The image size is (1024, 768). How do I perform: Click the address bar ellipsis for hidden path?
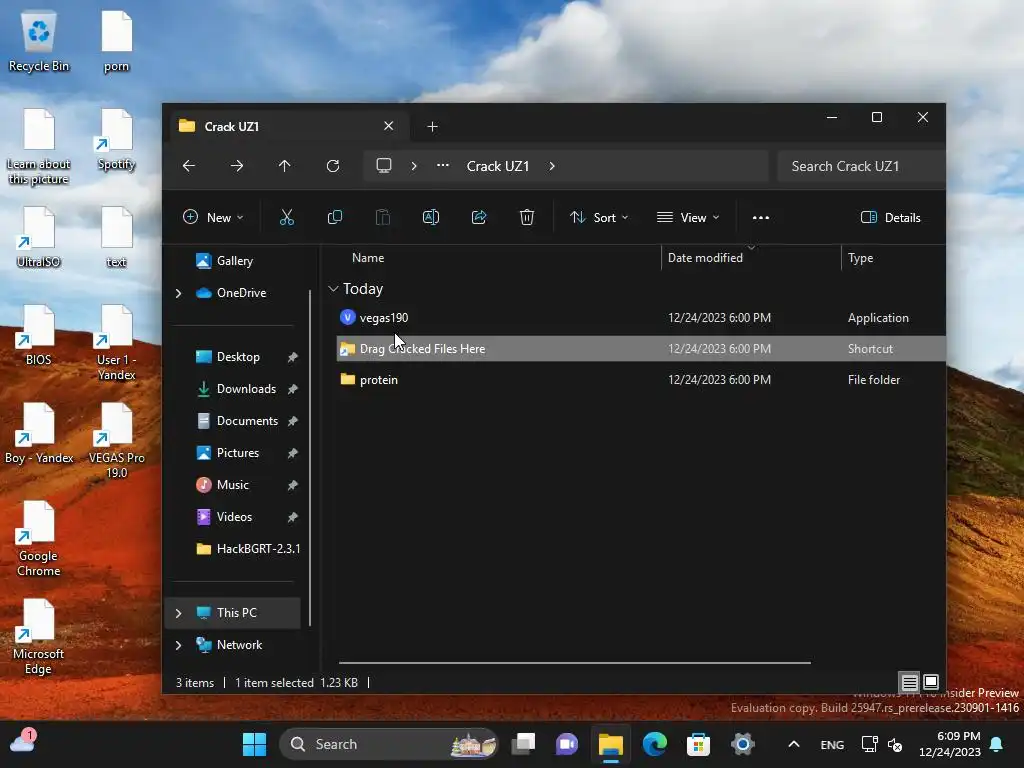click(x=443, y=166)
